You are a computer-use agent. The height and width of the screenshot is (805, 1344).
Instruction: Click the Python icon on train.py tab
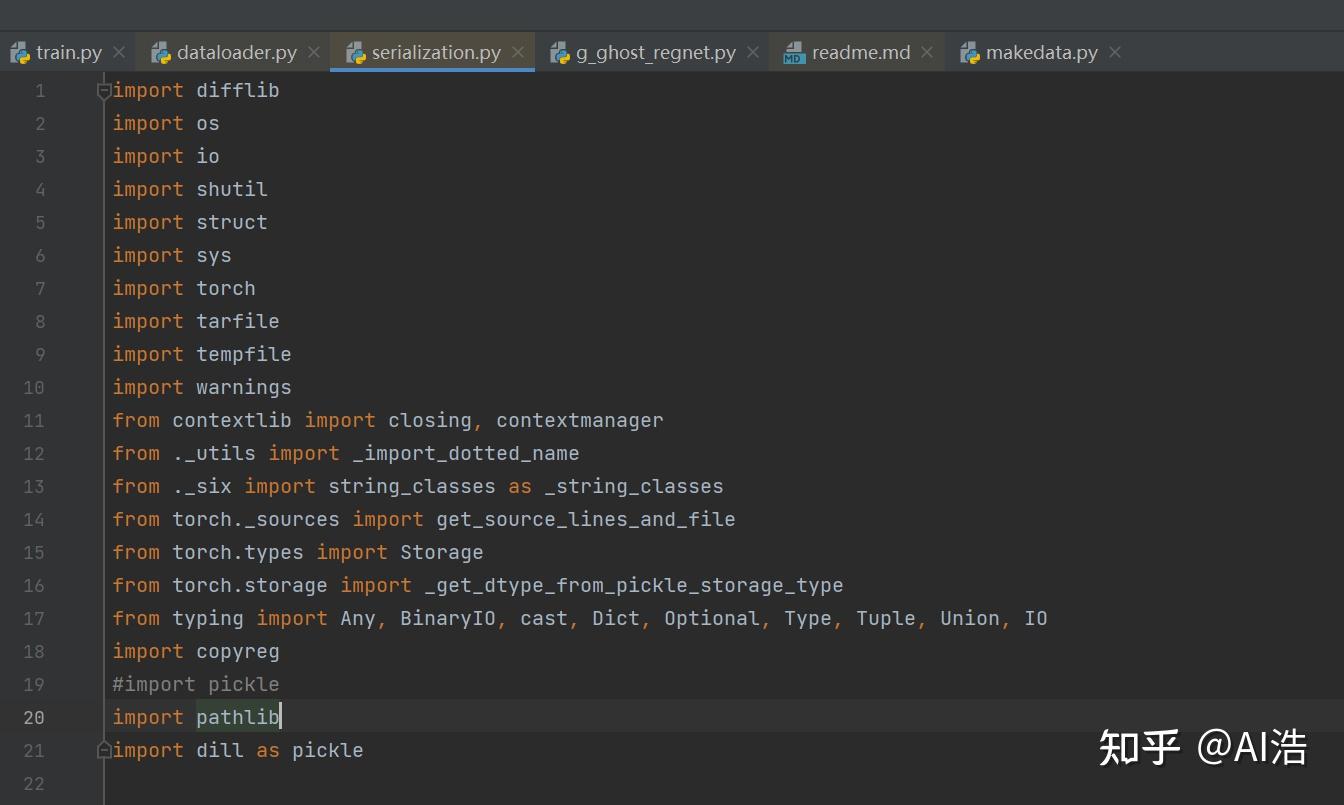pos(20,52)
